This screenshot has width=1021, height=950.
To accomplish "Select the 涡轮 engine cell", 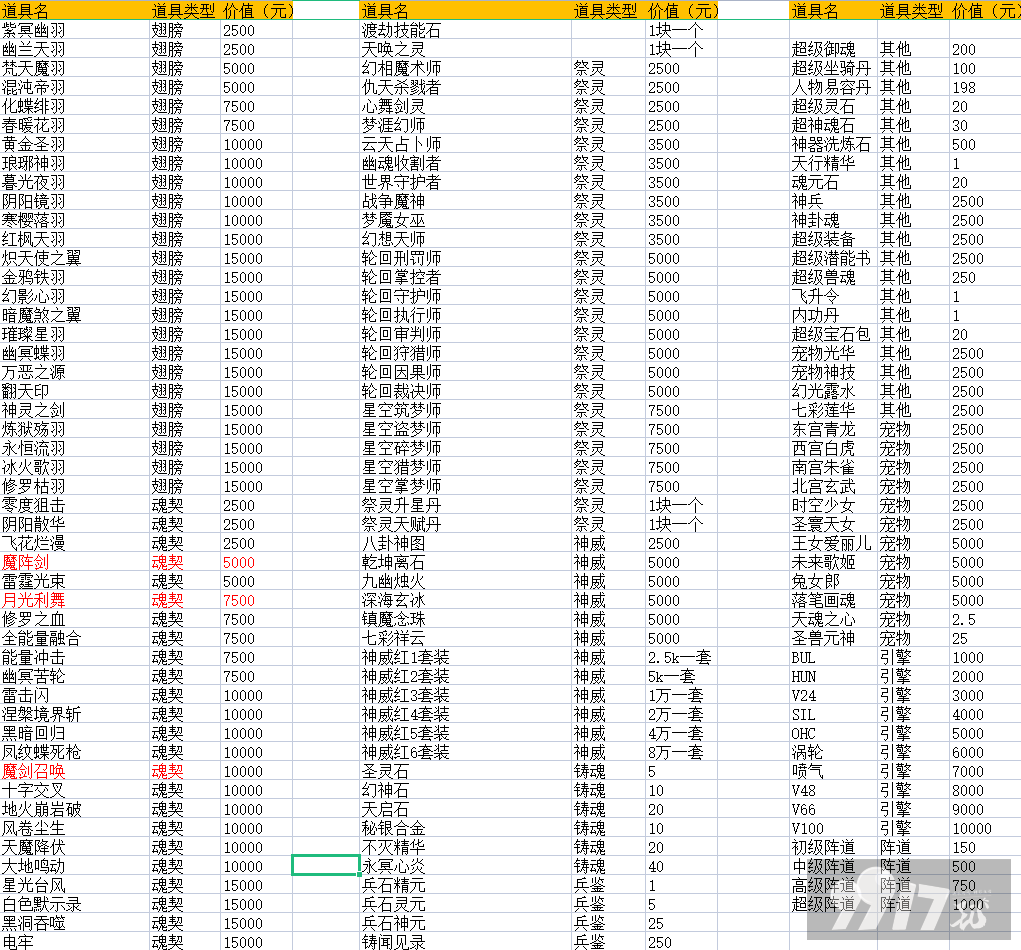I will point(807,753).
